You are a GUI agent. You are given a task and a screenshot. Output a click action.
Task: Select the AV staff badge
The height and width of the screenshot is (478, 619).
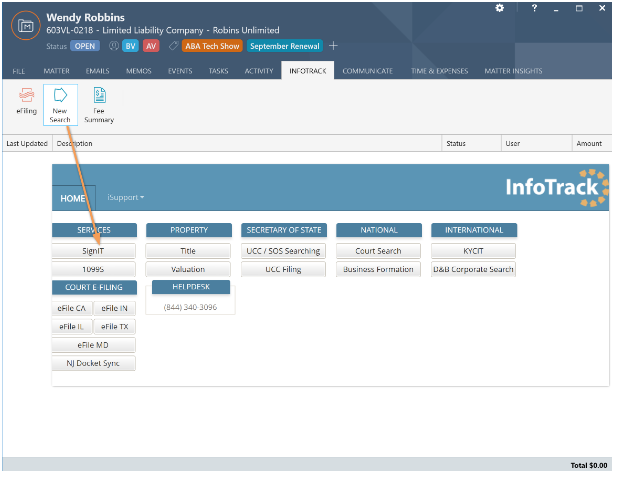(151, 46)
